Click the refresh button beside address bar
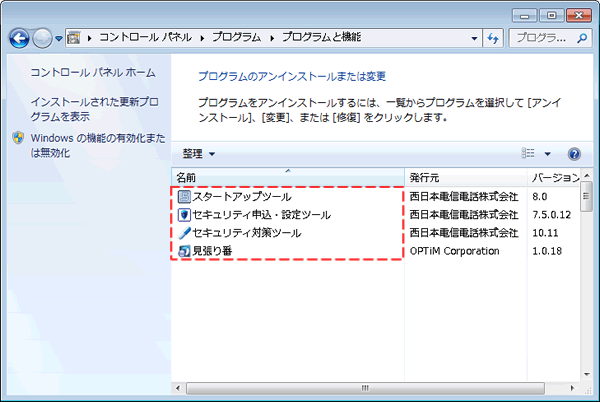This screenshot has width=600, height=402. coord(493,38)
